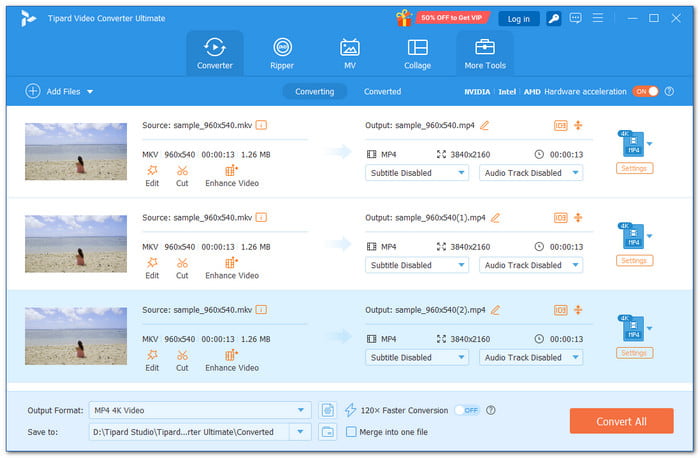Edit ID3 metadata for sample_960x540.mp4
The image size is (700, 458).
pyautogui.click(x=561, y=125)
